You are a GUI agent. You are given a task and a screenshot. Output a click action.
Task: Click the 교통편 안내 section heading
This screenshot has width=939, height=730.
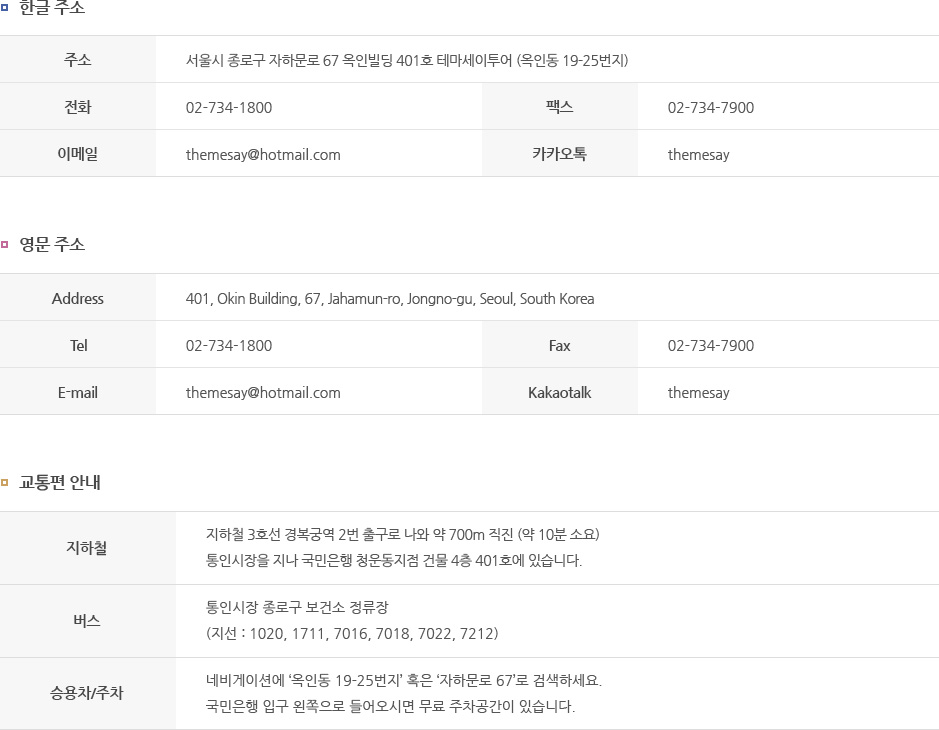pyautogui.click(x=60, y=483)
